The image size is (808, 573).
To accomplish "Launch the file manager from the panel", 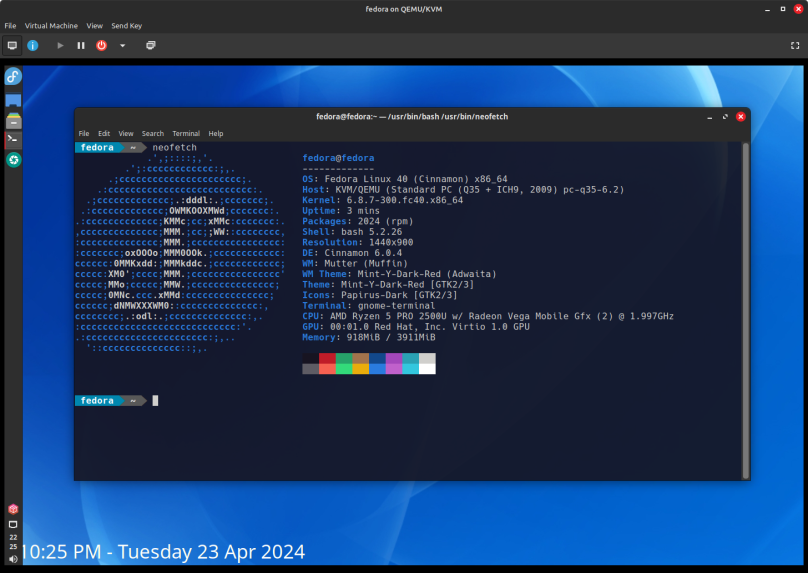I will (x=13, y=121).
